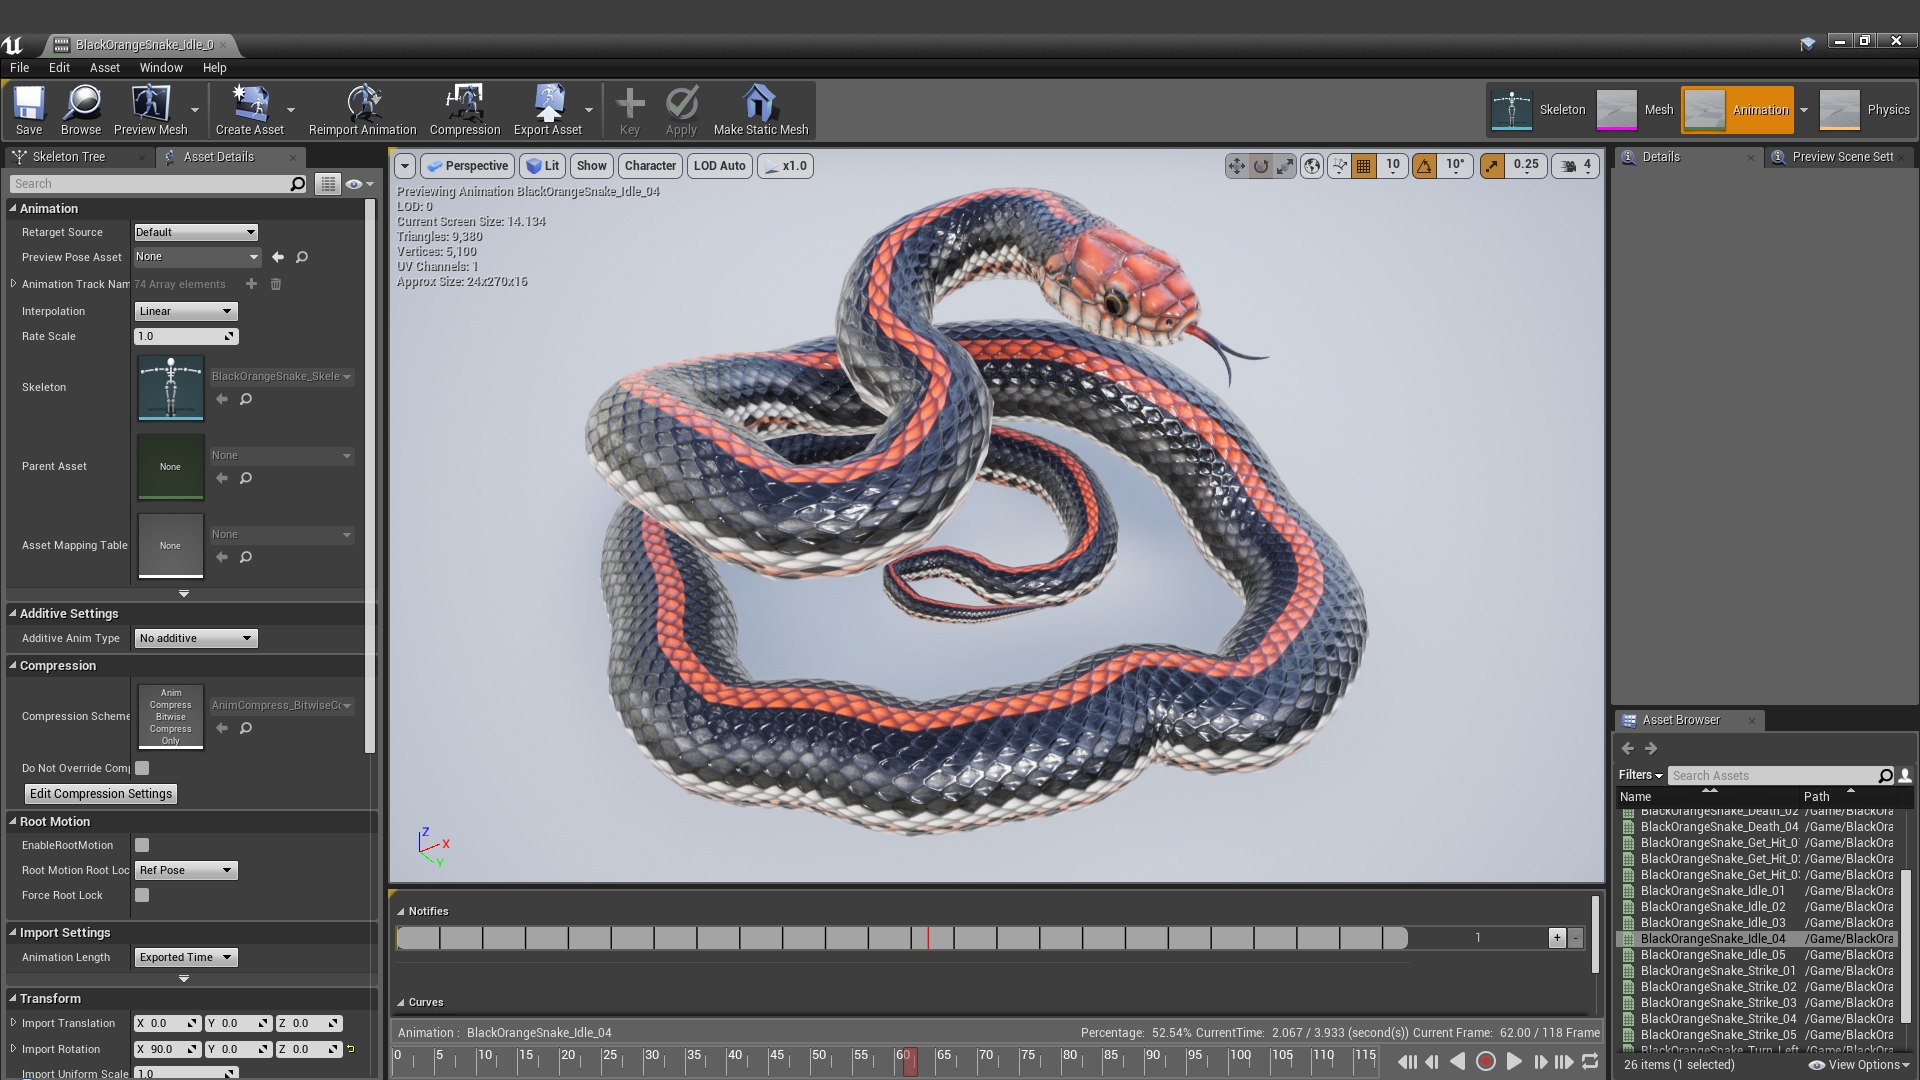Open the Retarget Source dropdown
This screenshot has width=1920, height=1080.
(x=196, y=232)
